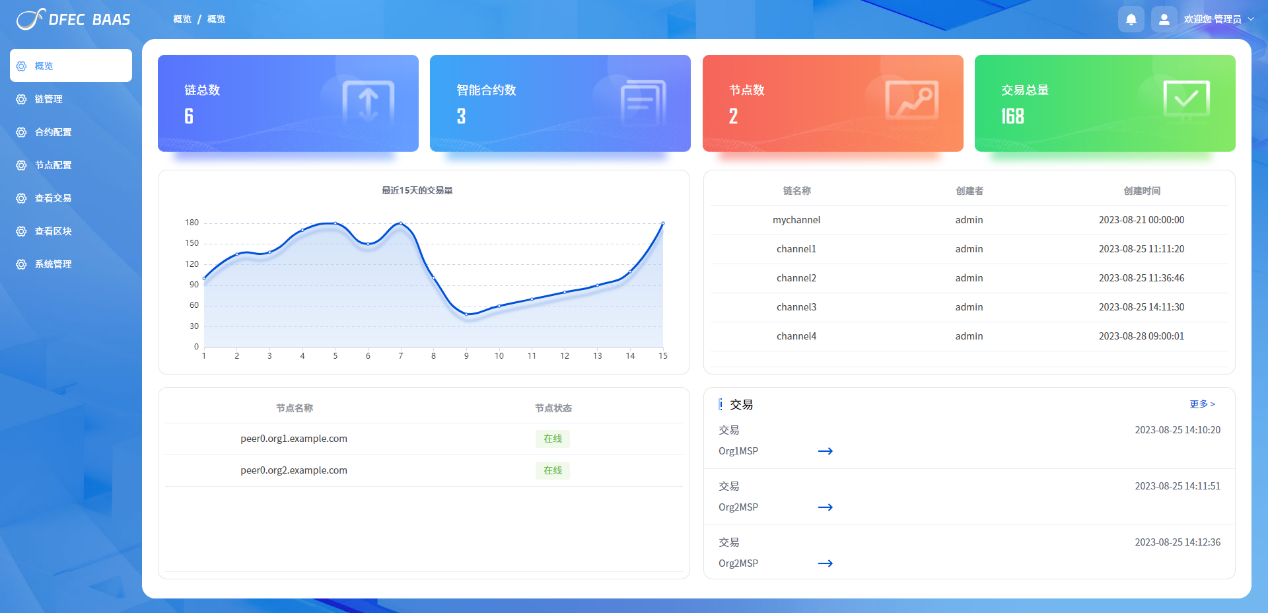Click the arrow icon for 14:12:36 transaction

(825, 563)
